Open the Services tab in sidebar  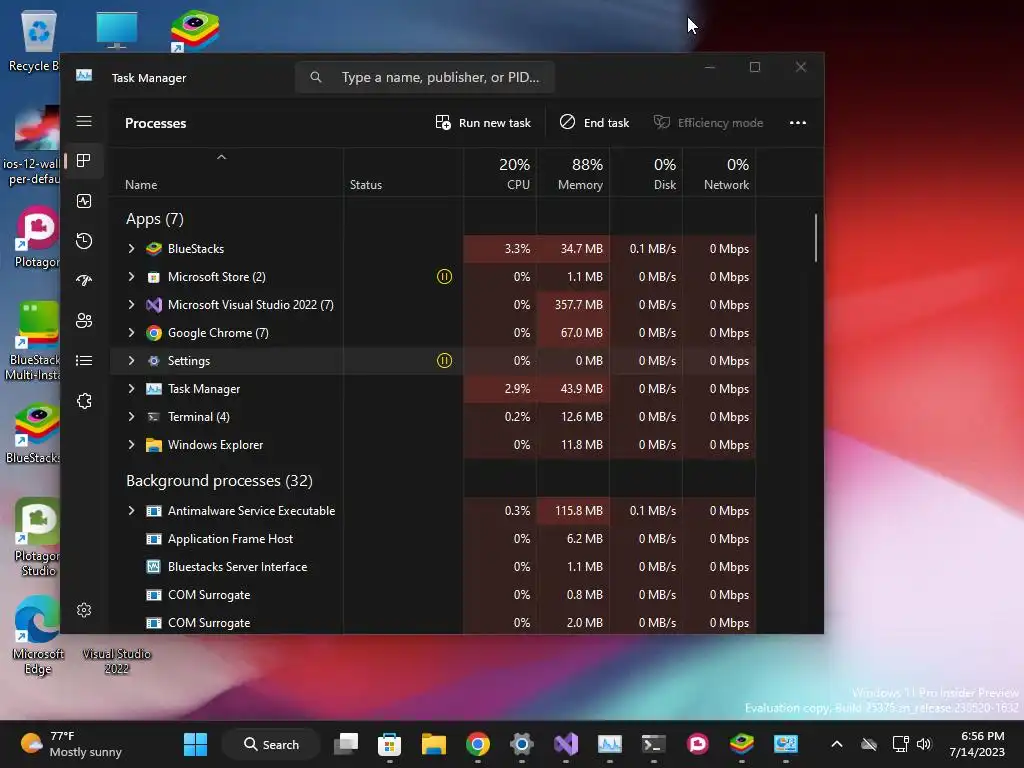coord(84,401)
